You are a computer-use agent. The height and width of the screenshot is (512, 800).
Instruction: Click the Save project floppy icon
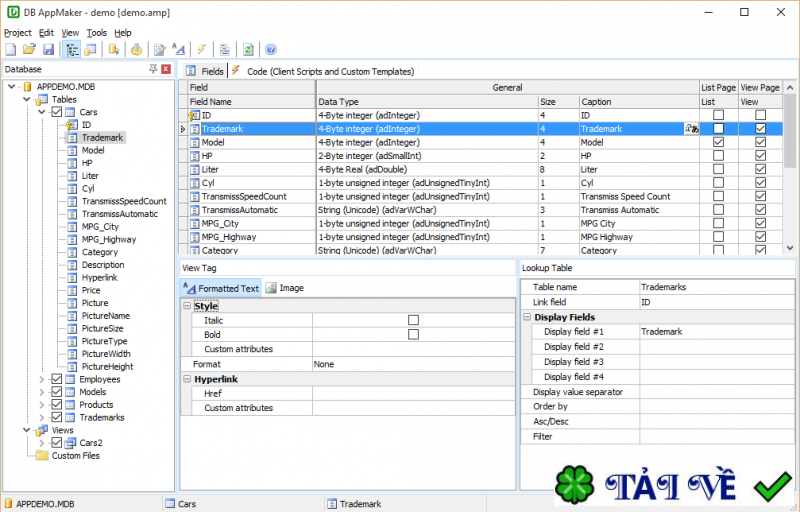[47, 49]
